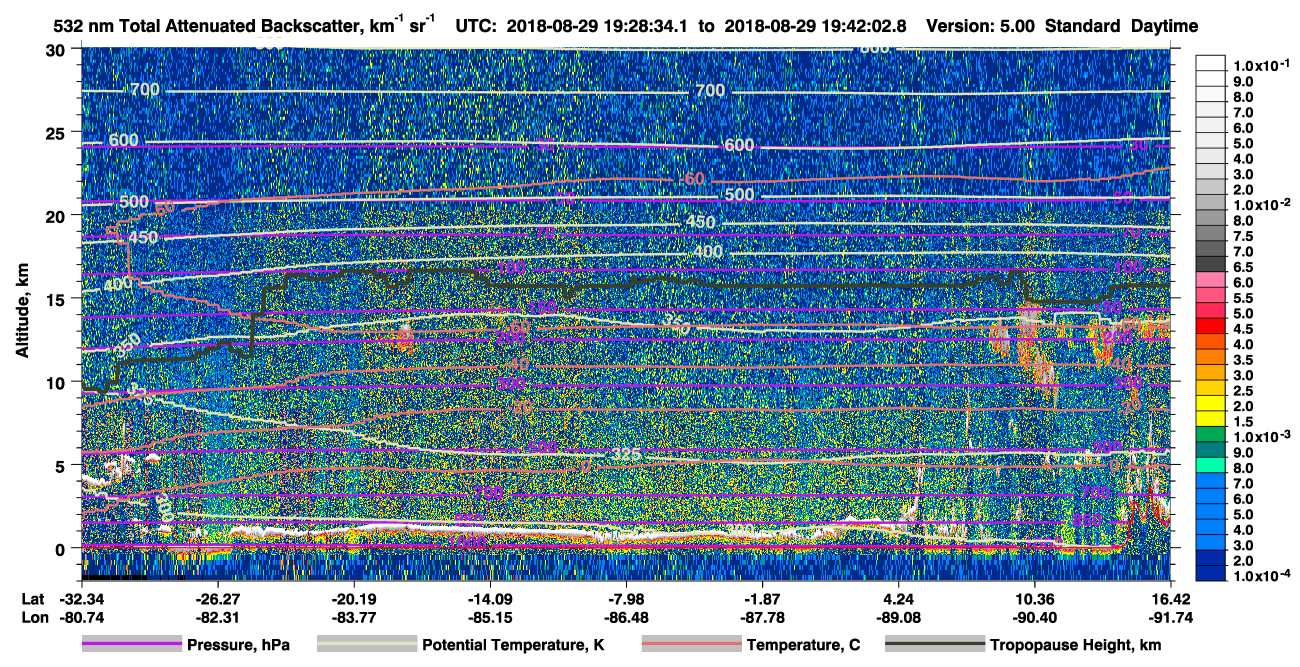
Task: Click latitude value 16.42
Action: point(1171,598)
